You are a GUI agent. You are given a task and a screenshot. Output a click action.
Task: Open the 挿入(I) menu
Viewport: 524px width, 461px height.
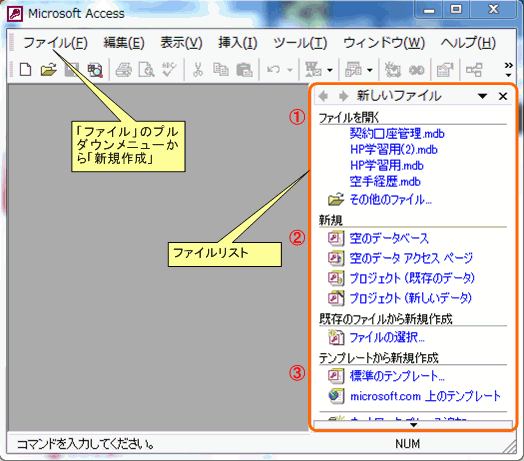[238, 43]
